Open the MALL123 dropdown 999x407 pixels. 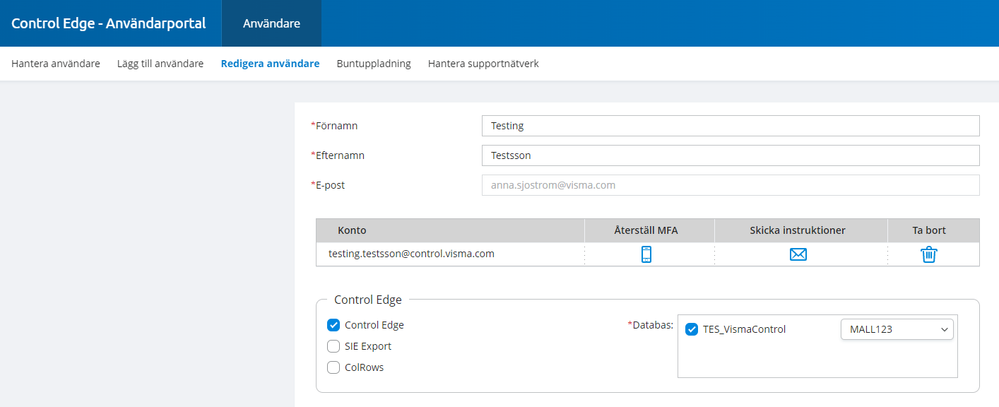(897, 329)
